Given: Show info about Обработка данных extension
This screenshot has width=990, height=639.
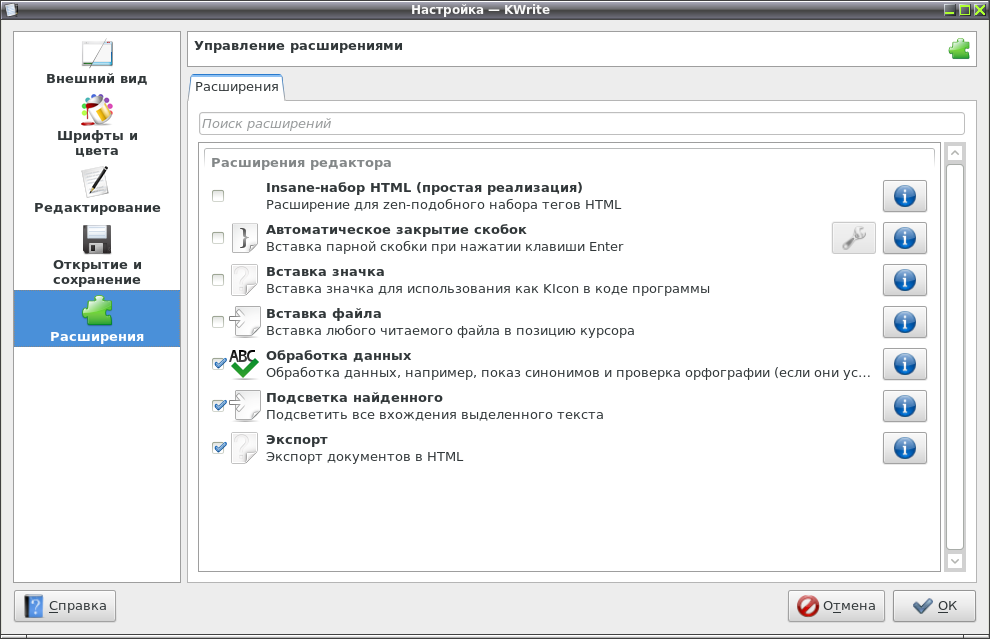Looking at the screenshot, I should pos(904,364).
